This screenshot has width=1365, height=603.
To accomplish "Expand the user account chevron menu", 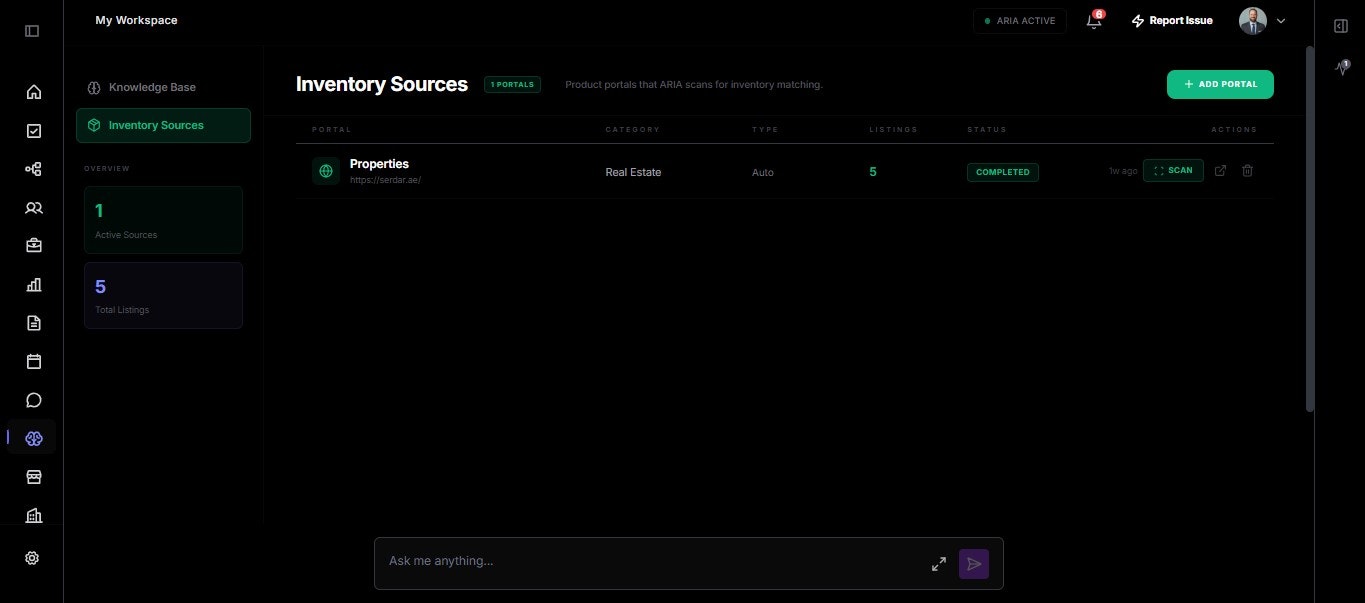I will (1279, 20).
